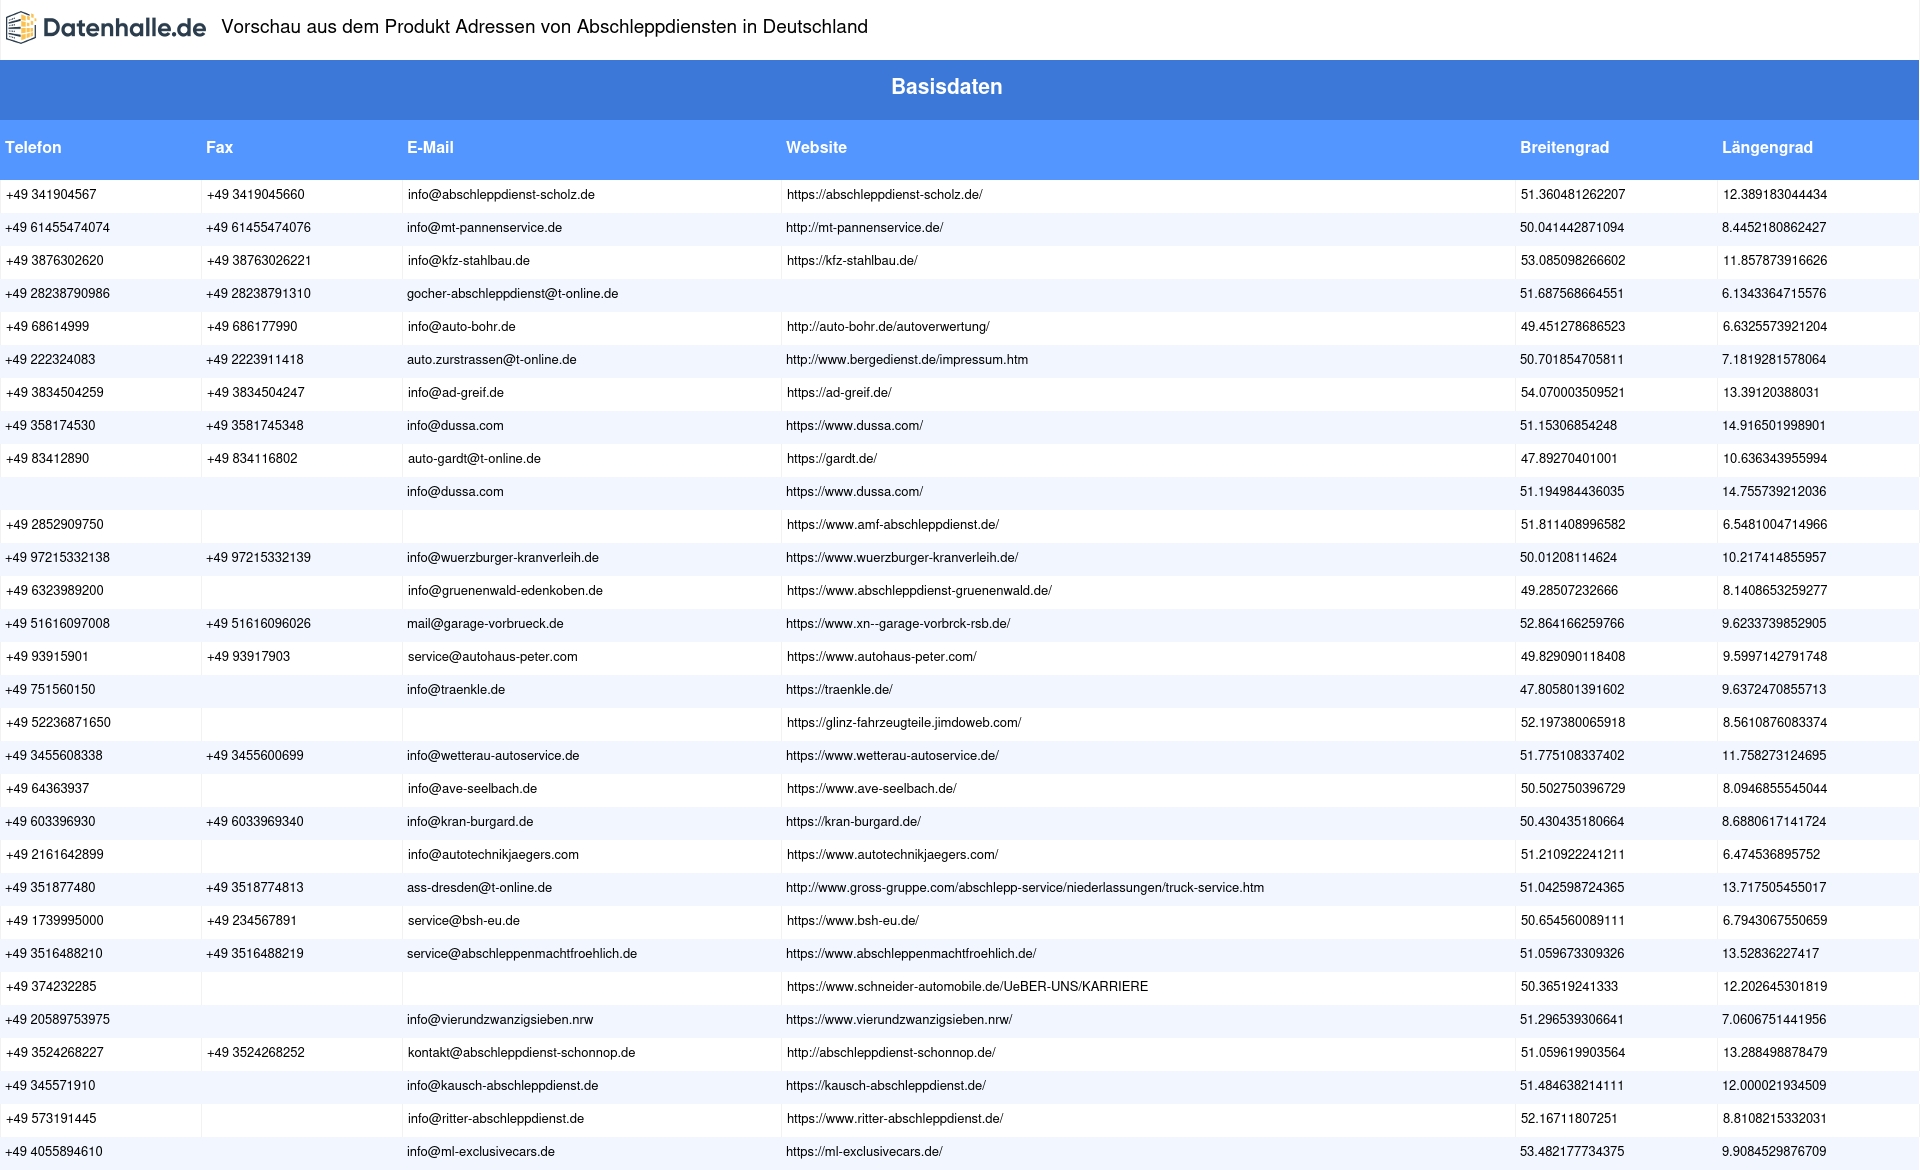Open the auto-bohr.de/autoverwertung link
The height and width of the screenshot is (1170, 1920).
pyautogui.click(x=888, y=327)
